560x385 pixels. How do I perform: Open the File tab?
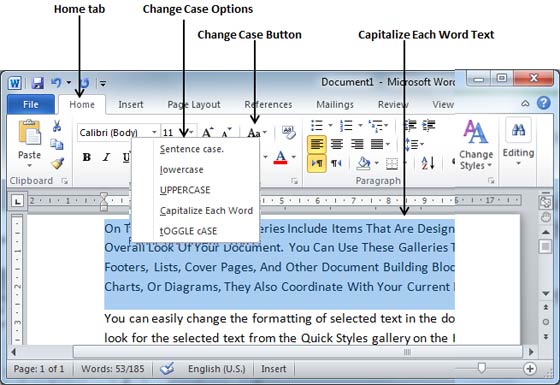point(30,104)
